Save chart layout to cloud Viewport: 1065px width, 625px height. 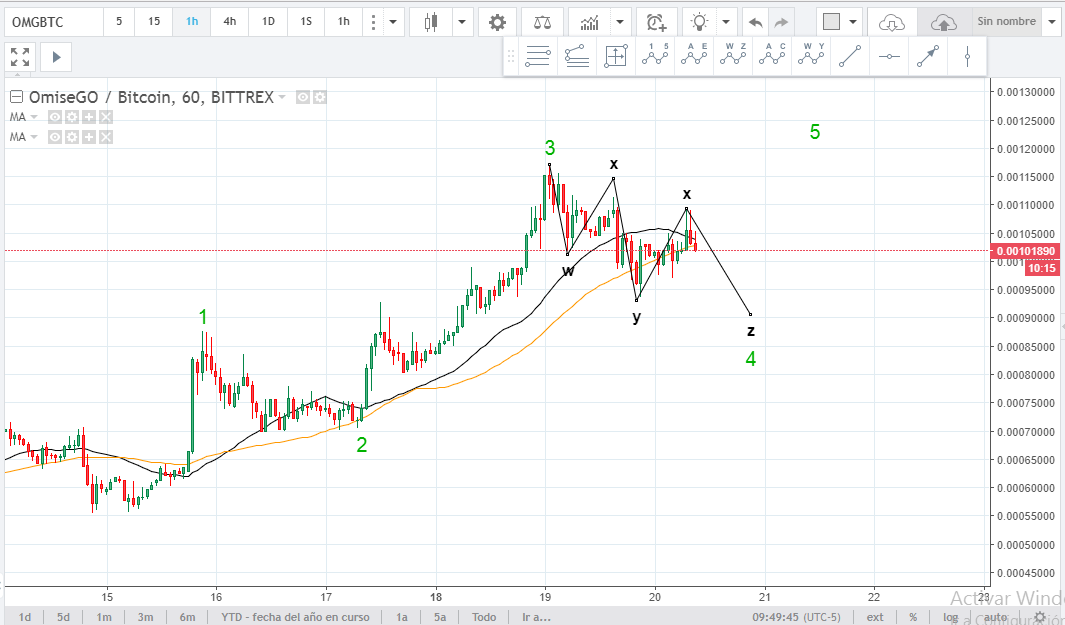click(943, 22)
